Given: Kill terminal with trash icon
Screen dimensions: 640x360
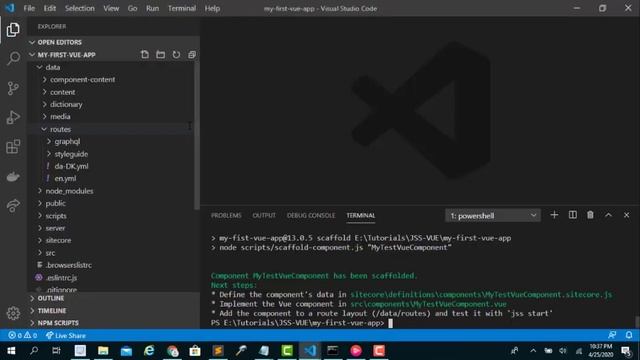Looking at the screenshot, I should pyautogui.click(x=590, y=215).
